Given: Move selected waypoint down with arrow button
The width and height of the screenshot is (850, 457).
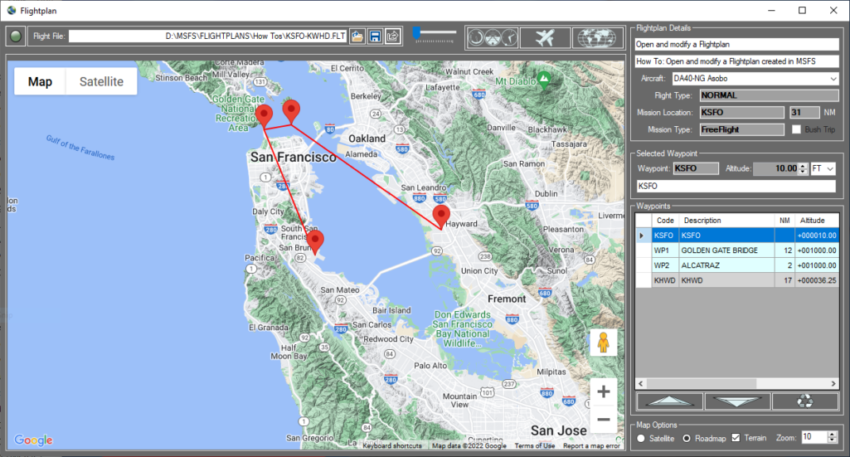Looking at the screenshot, I should click(736, 401).
